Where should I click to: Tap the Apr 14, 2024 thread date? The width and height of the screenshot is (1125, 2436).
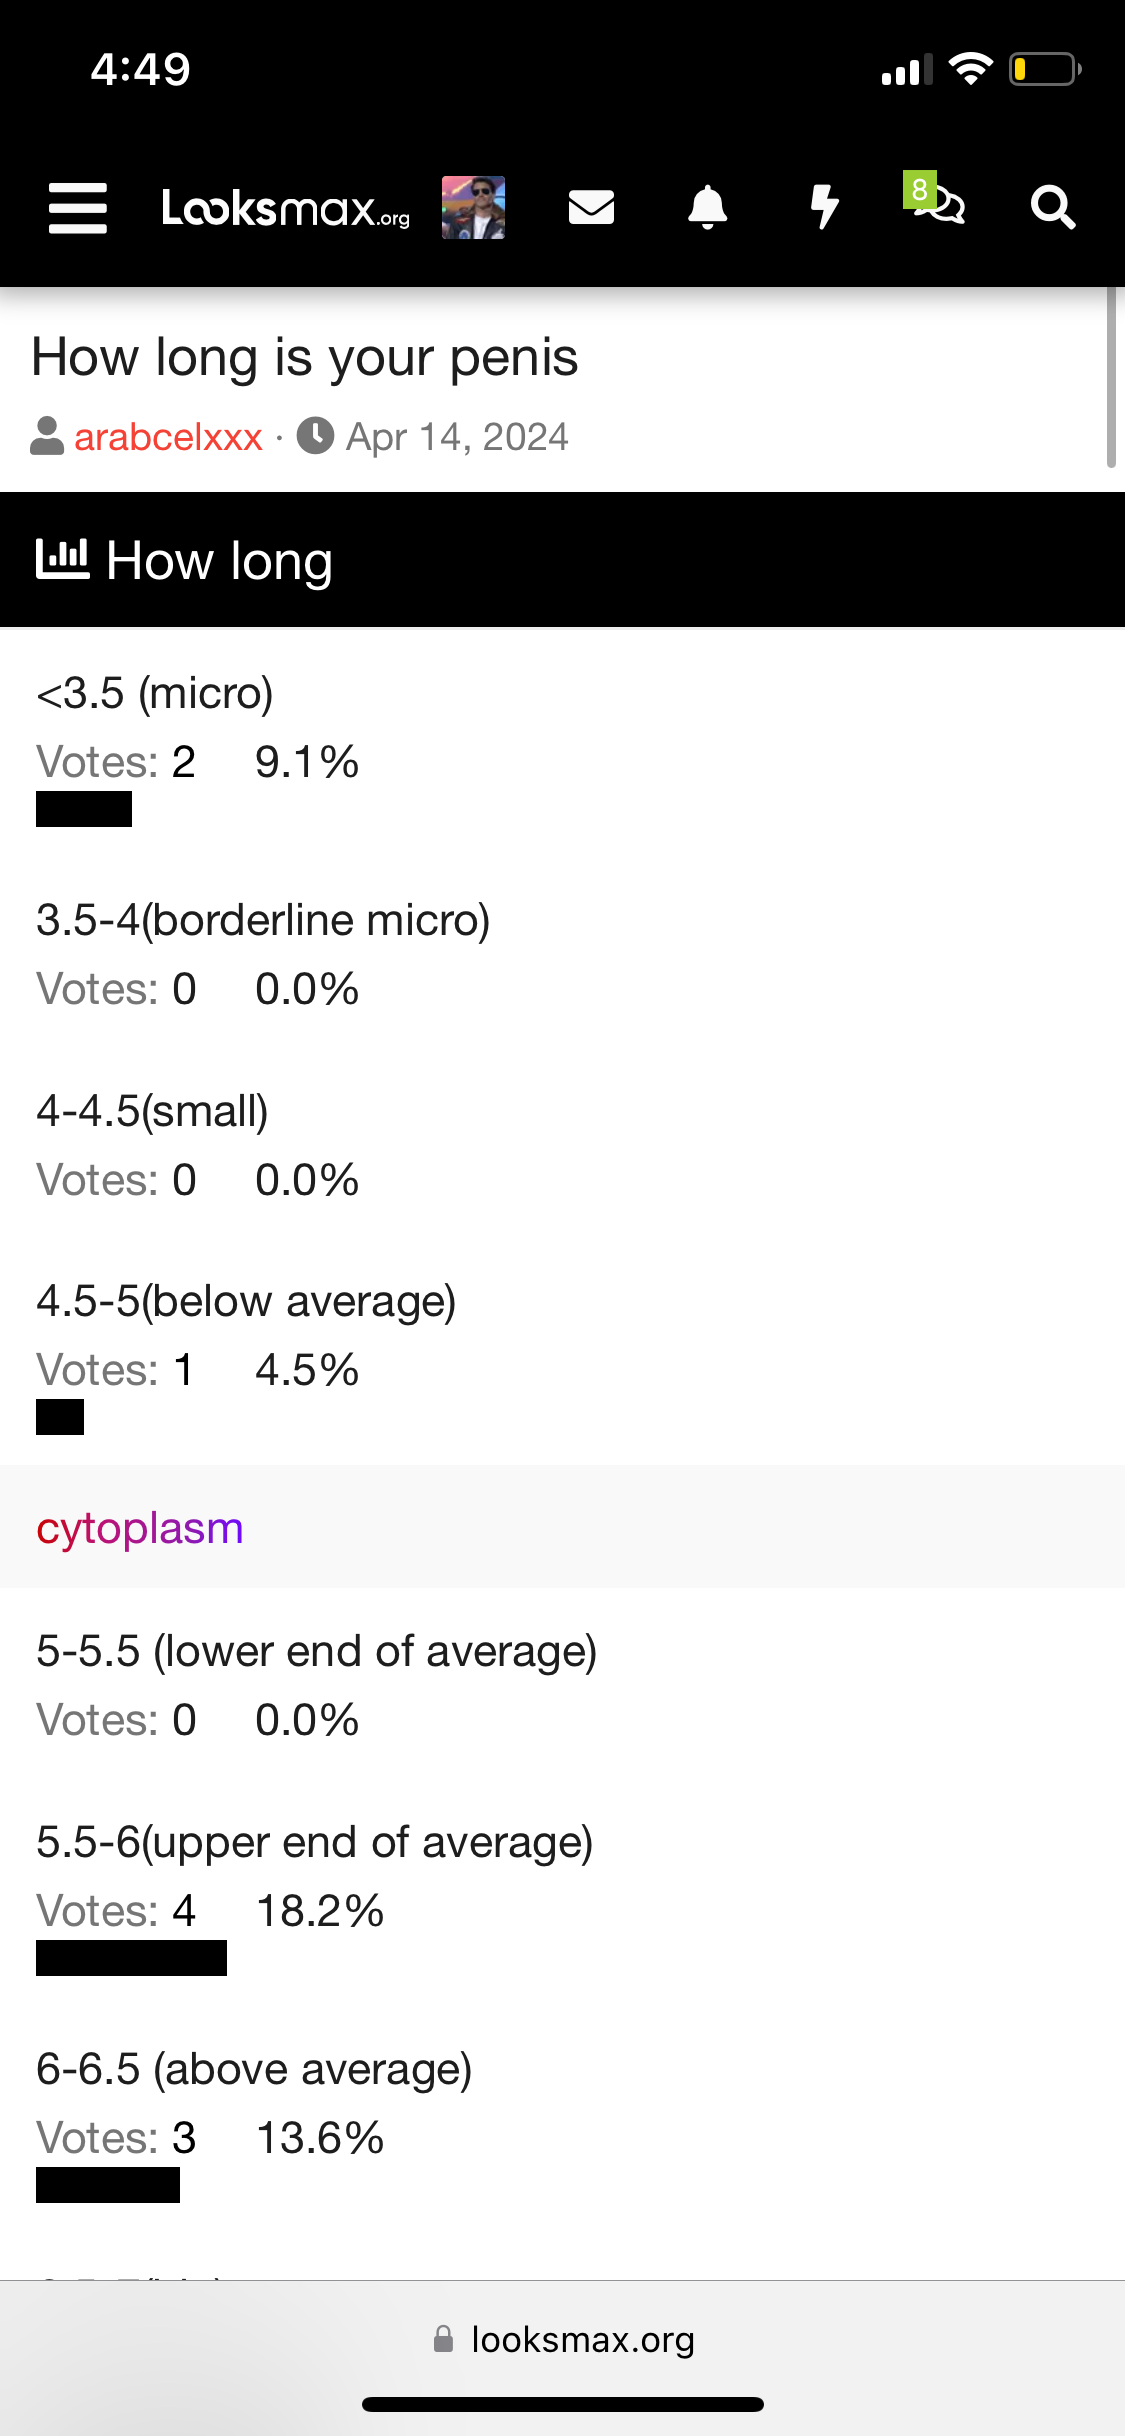pos(457,437)
